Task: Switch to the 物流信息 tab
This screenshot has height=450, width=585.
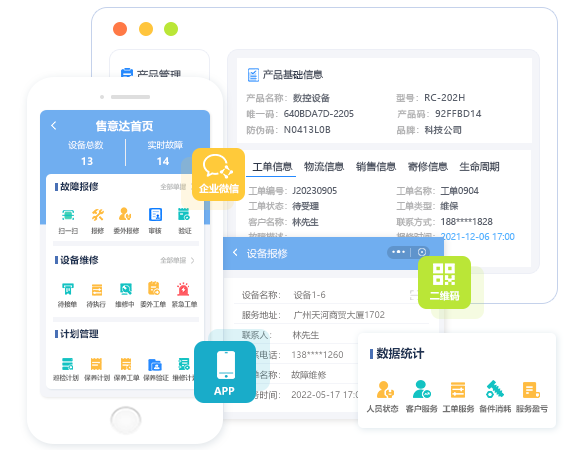Action: pyautogui.click(x=324, y=167)
